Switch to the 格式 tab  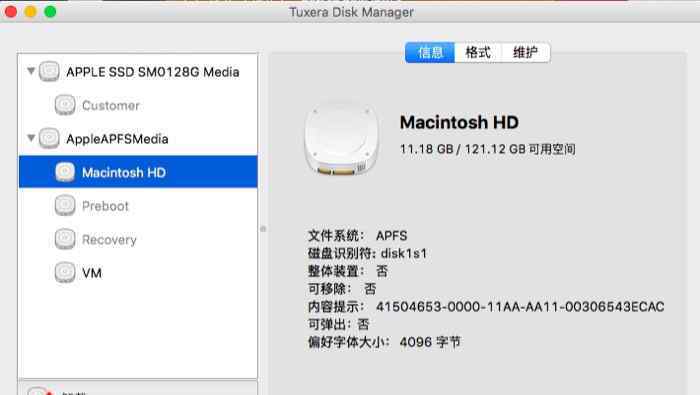478,53
